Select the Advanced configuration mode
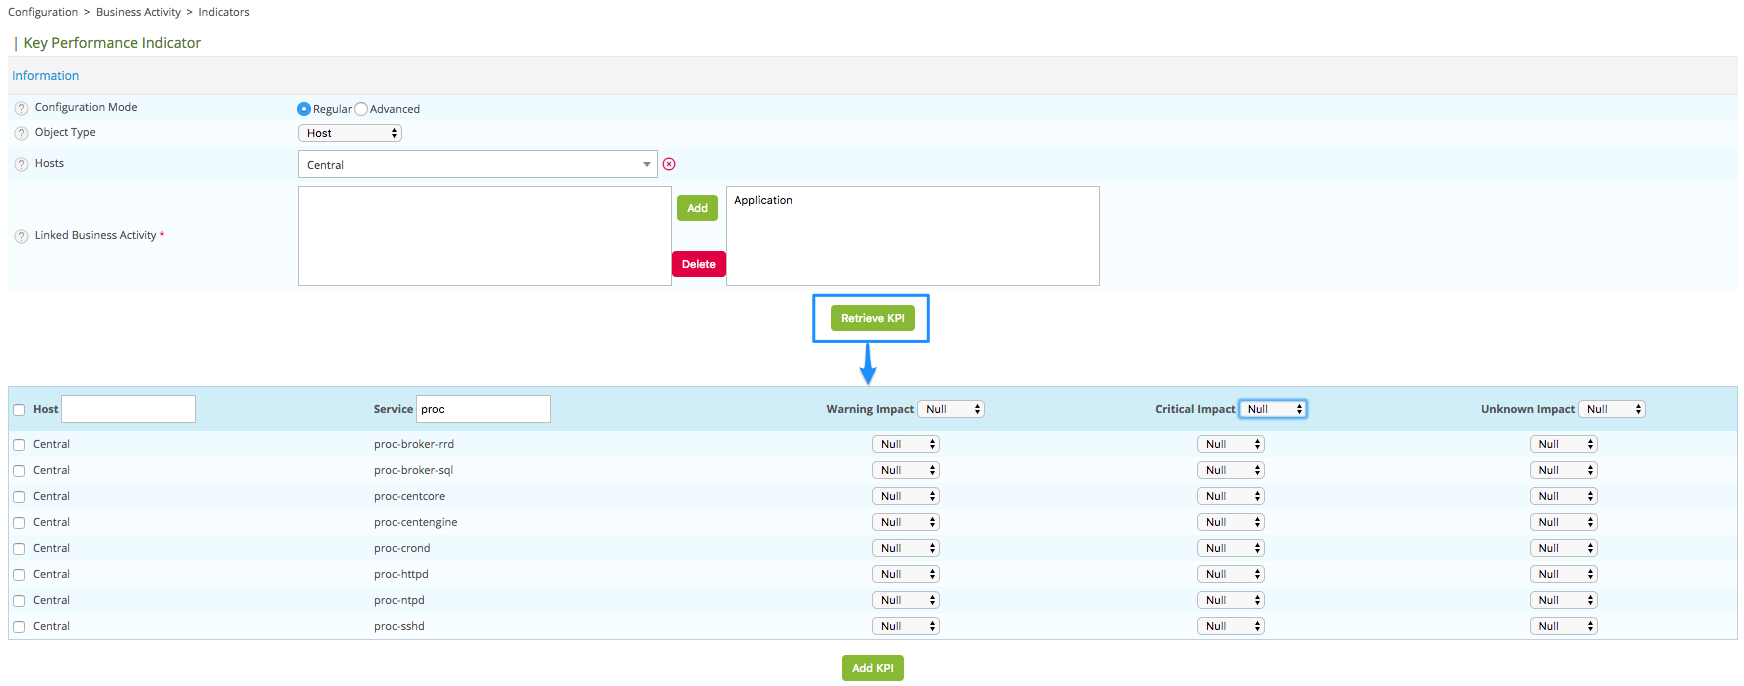Image resolution: width=1744 pixels, height=686 pixels. click(362, 109)
